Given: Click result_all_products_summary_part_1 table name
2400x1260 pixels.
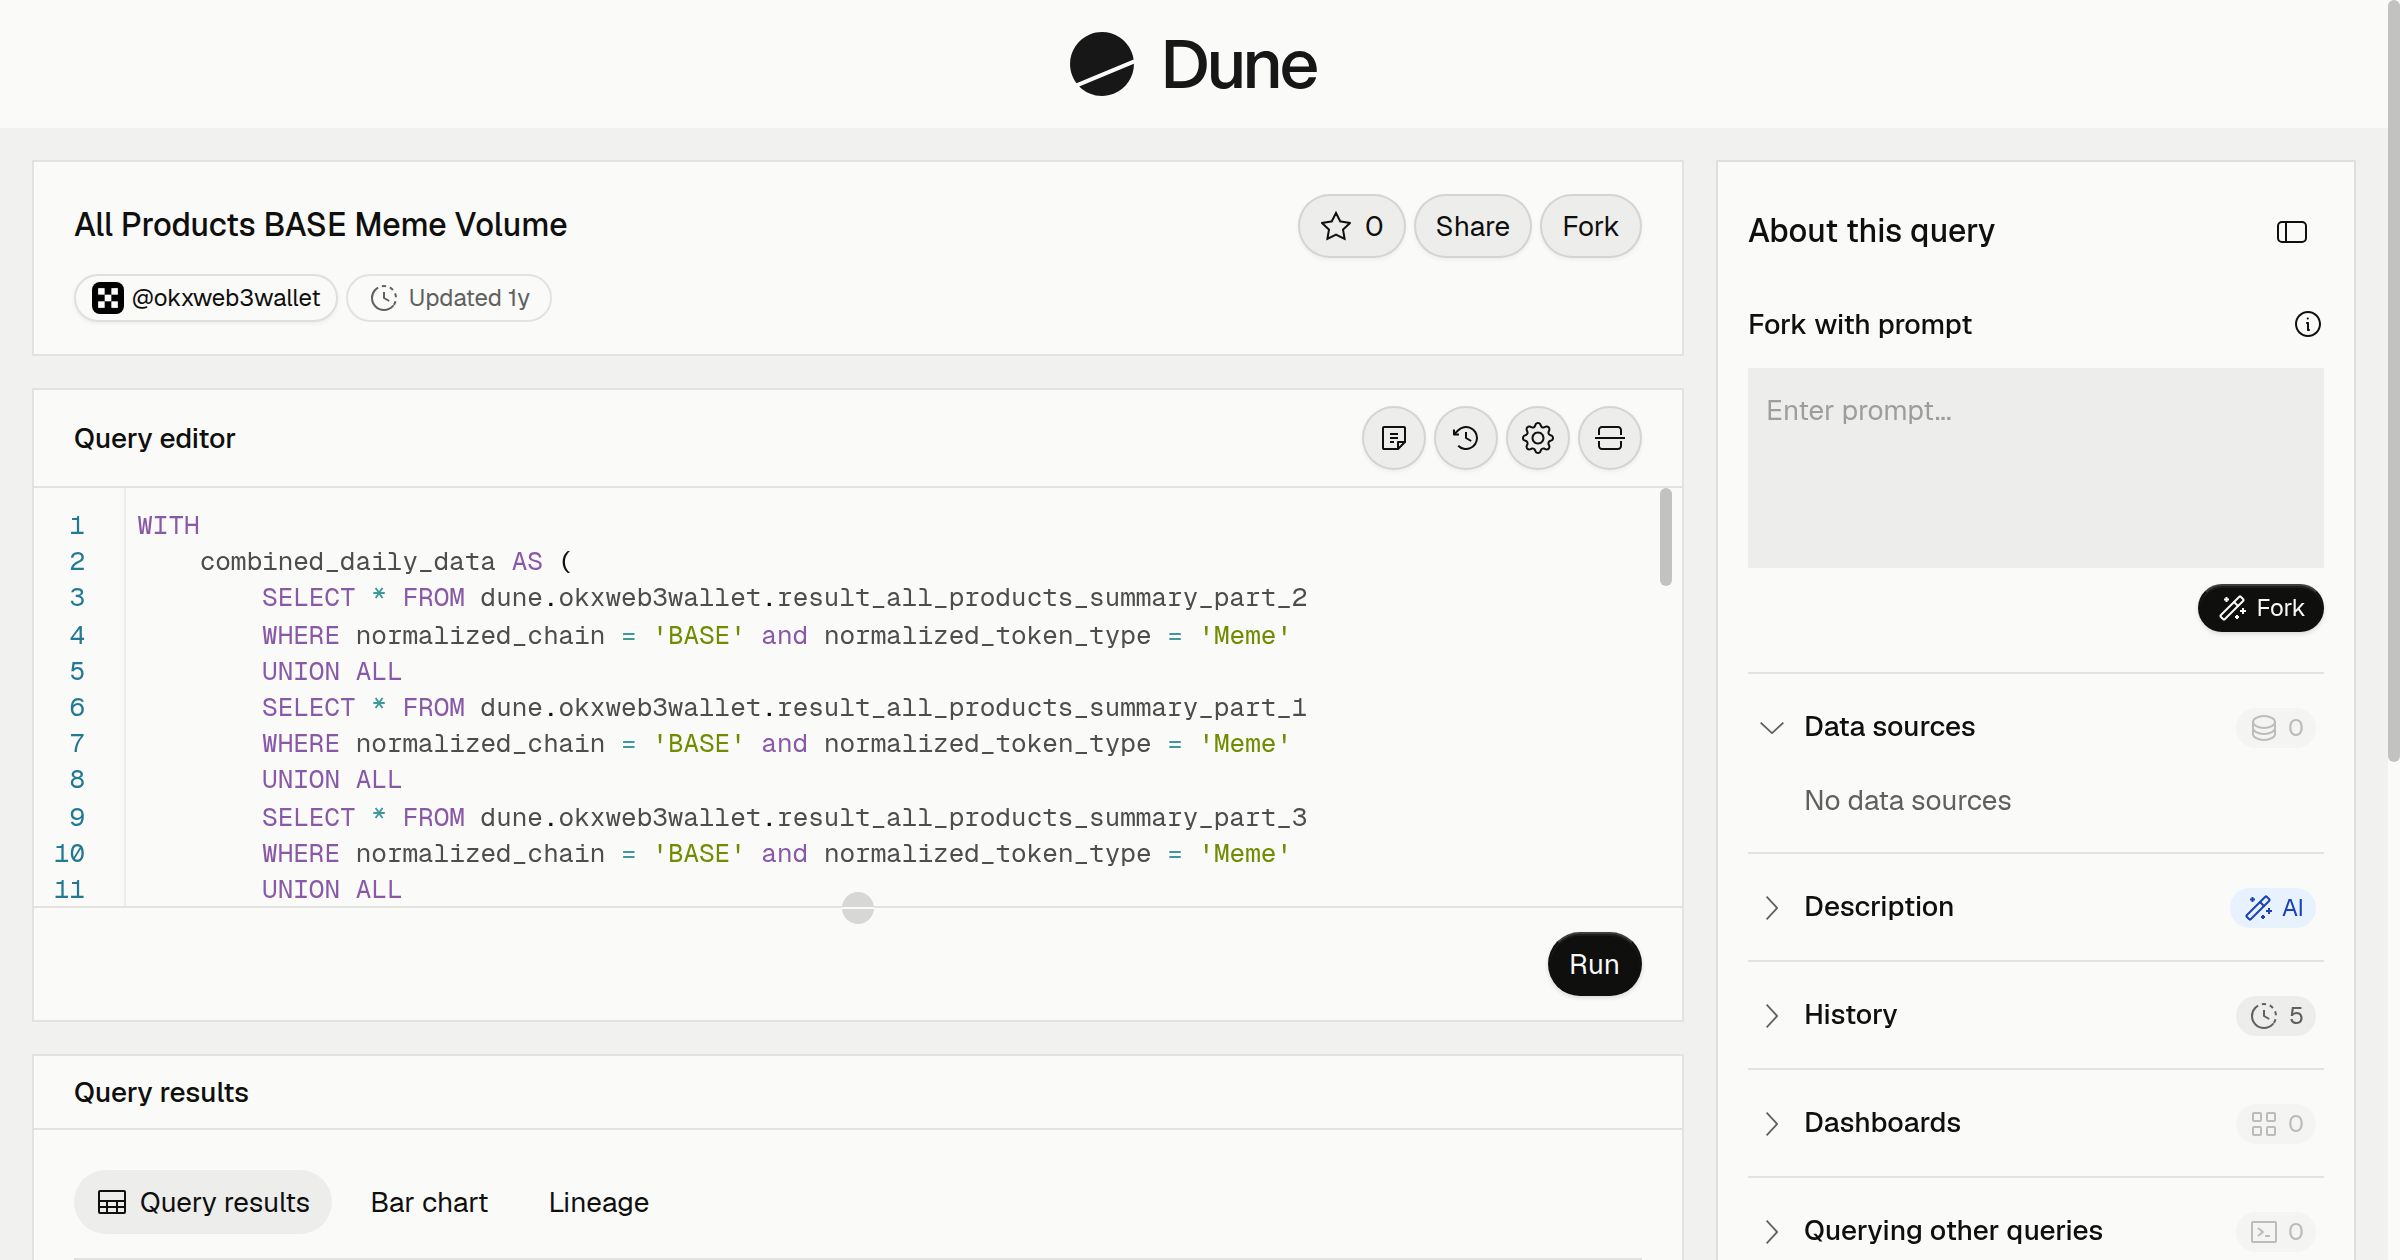Looking at the screenshot, I should coord(1042,707).
